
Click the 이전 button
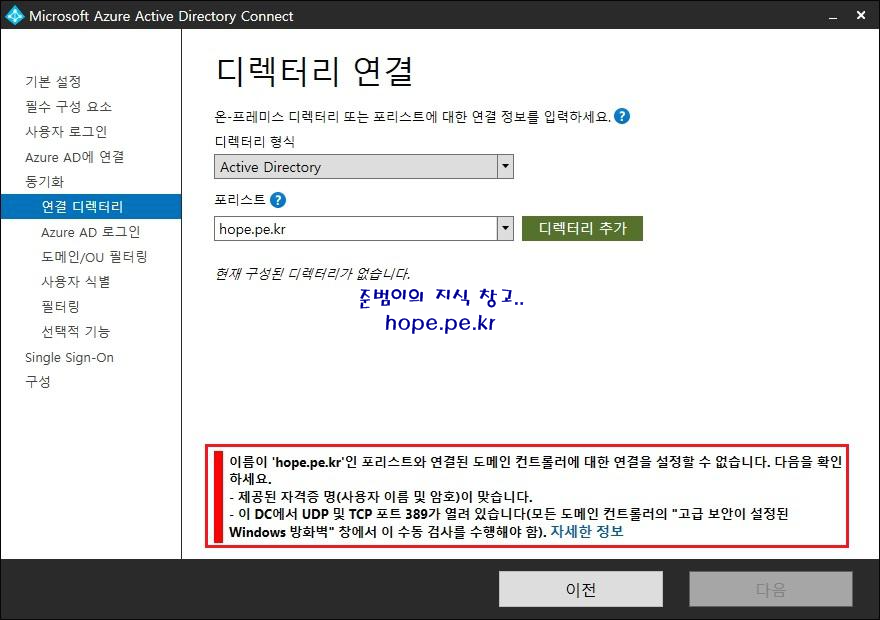580,589
